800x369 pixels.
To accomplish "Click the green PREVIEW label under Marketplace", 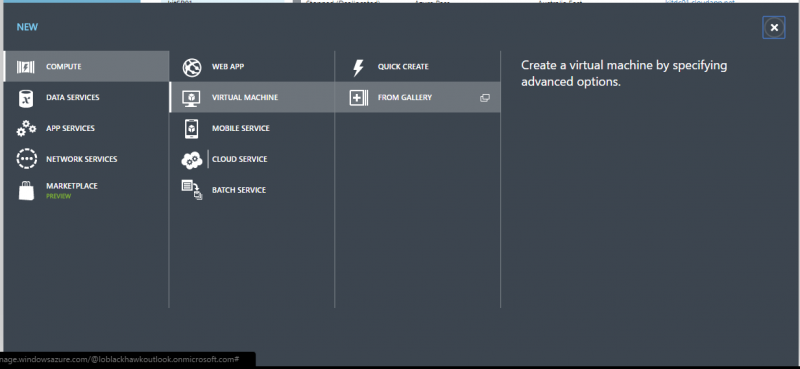I will click(59, 196).
